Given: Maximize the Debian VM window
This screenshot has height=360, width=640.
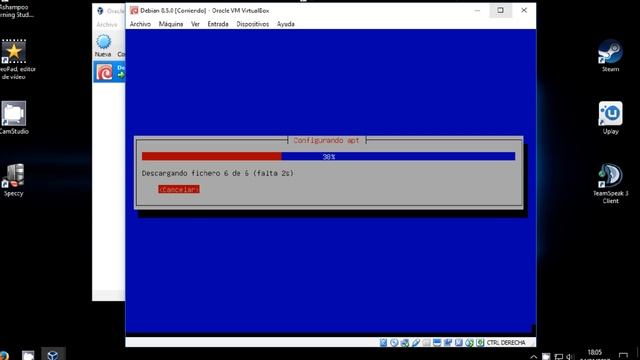Looking at the screenshot, I should pos(500,11).
